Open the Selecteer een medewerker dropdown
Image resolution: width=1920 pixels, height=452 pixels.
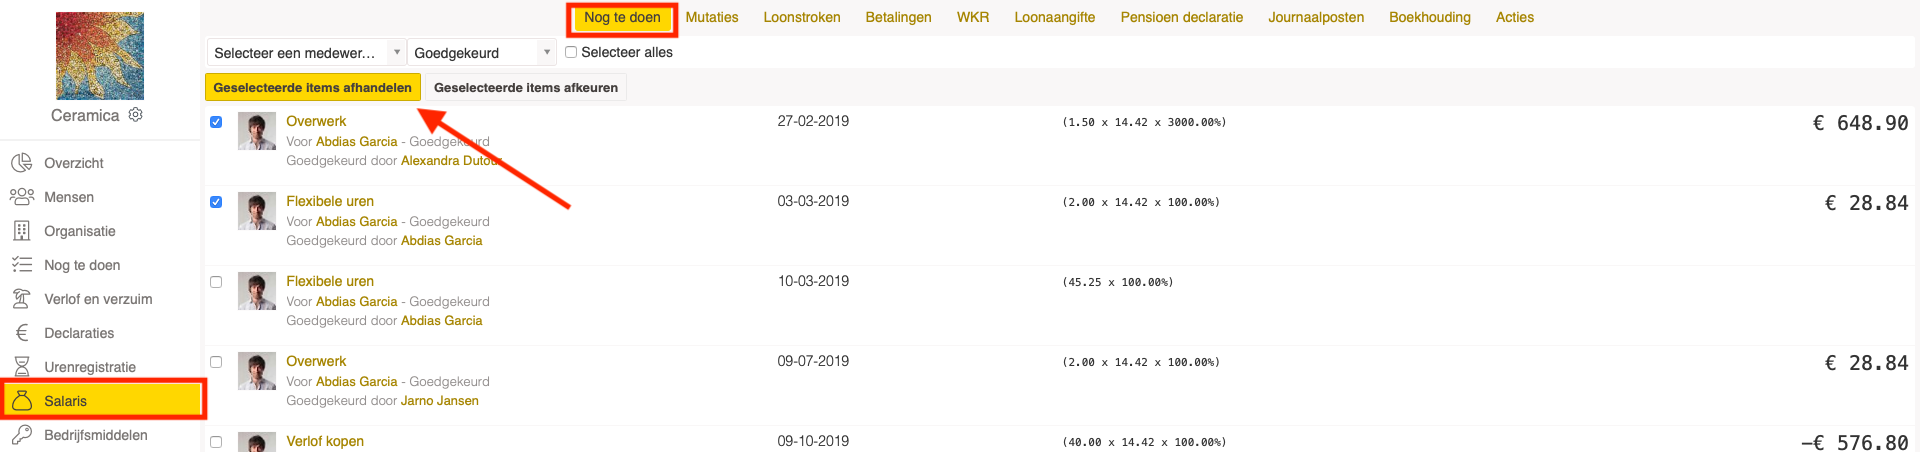tap(306, 53)
